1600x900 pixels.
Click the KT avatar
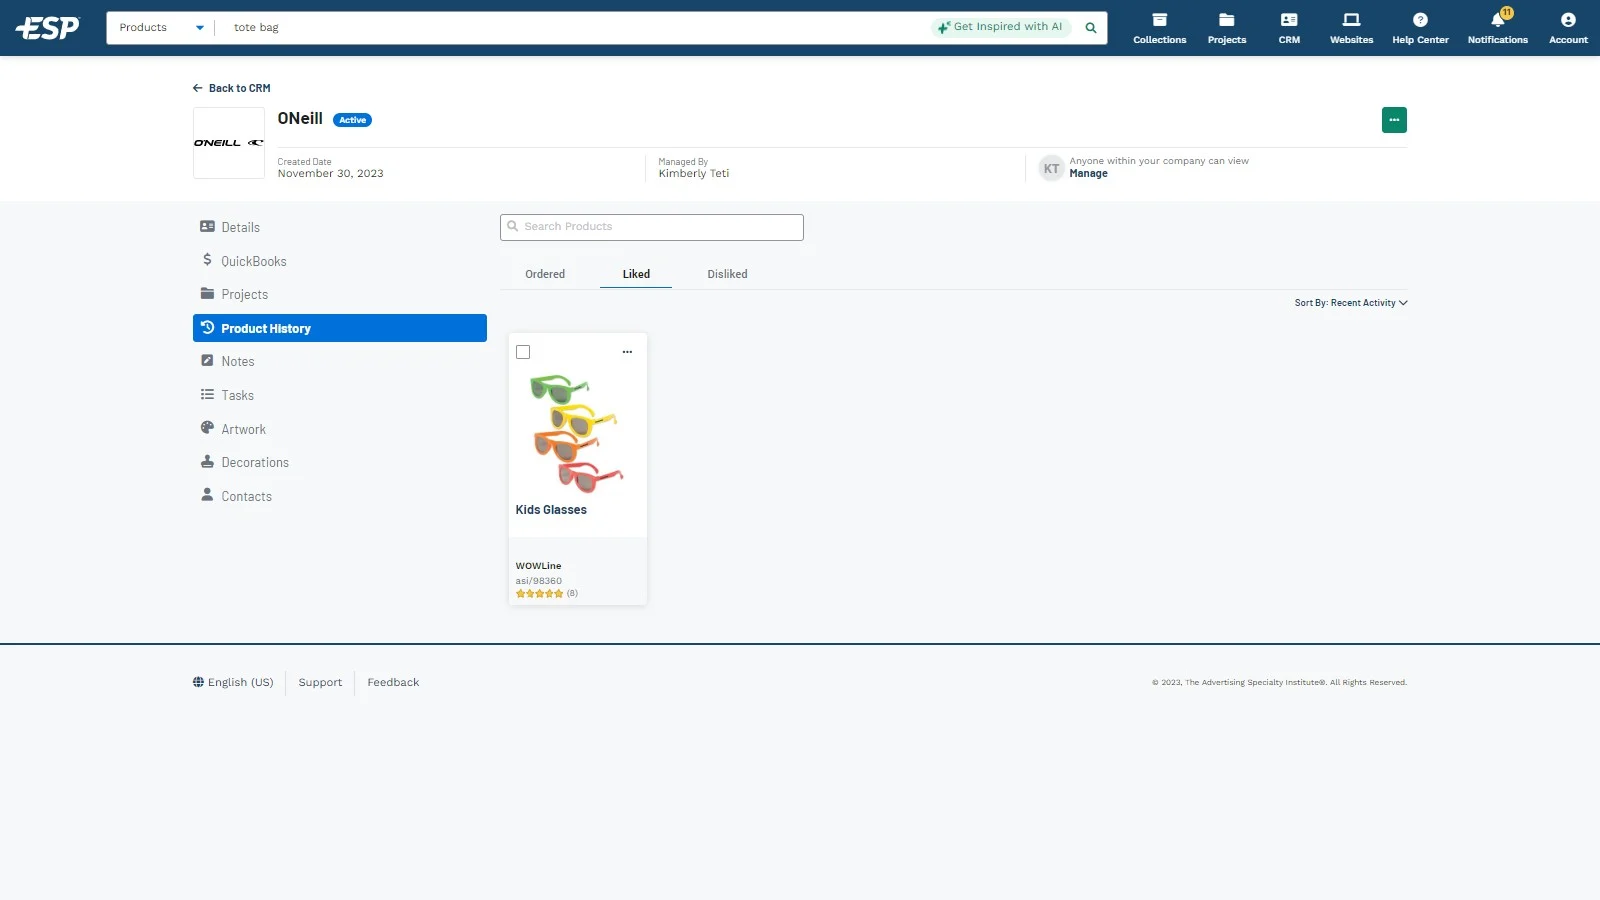[x=1051, y=168]
